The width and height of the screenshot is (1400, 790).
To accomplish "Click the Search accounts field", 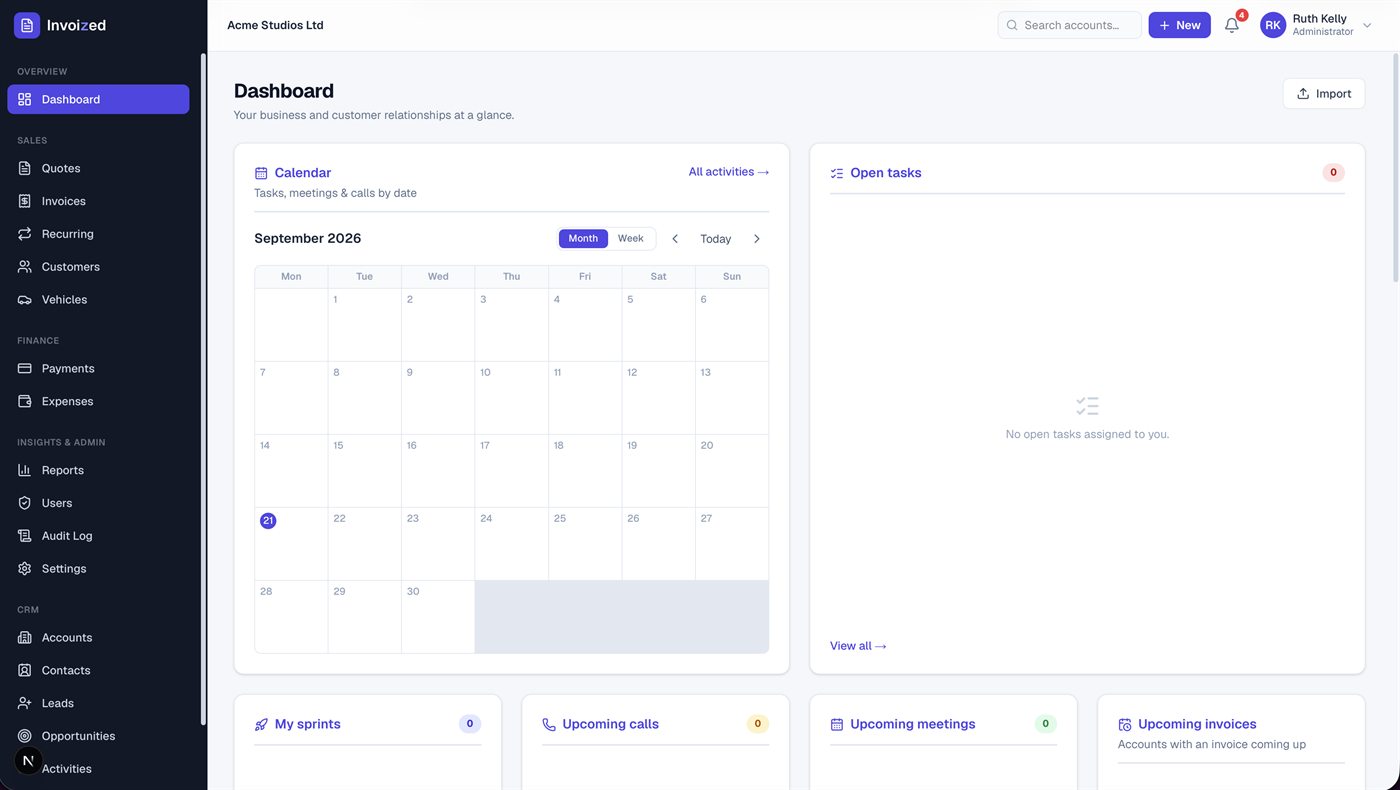I will point(1069,25).
